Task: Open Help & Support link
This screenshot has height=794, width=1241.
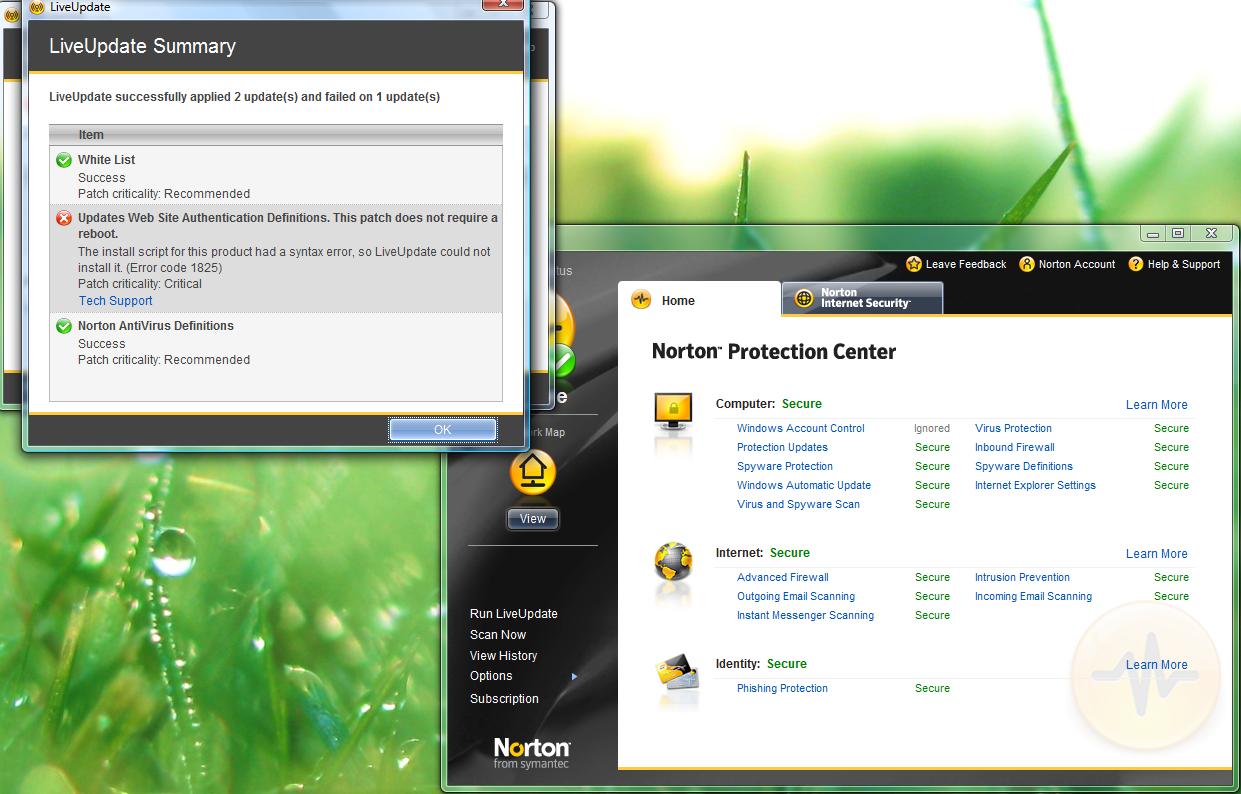Action: [1184, 264]
